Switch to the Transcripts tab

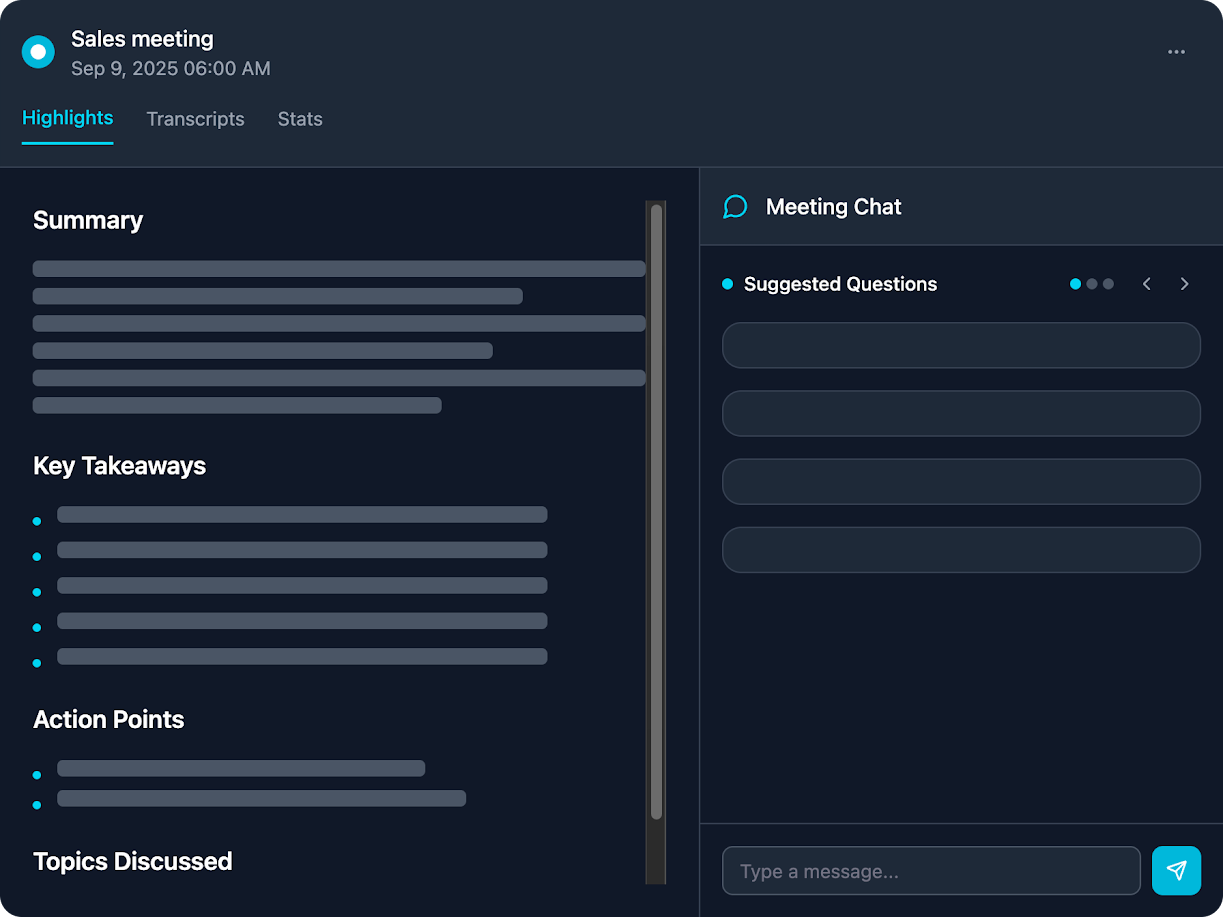pos(195,119)
